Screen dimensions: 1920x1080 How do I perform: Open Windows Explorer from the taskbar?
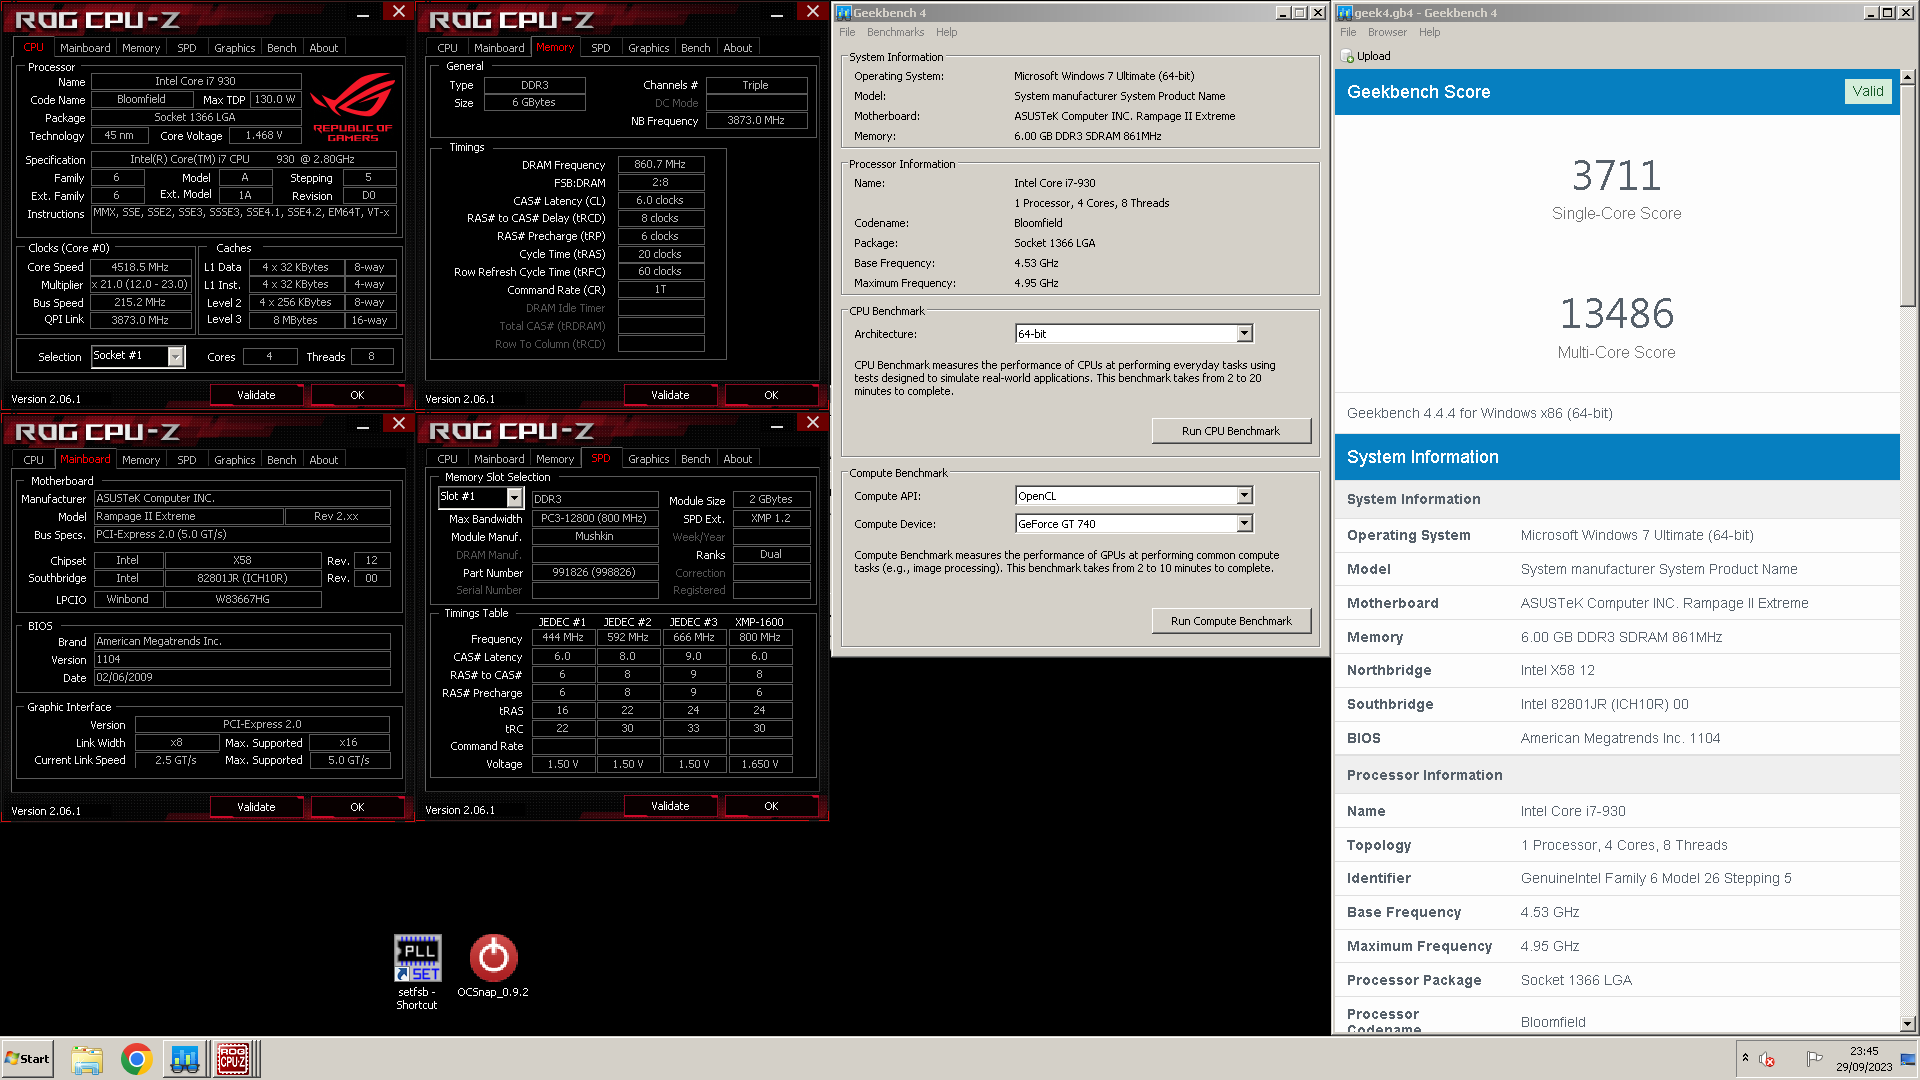[87, 1059]
